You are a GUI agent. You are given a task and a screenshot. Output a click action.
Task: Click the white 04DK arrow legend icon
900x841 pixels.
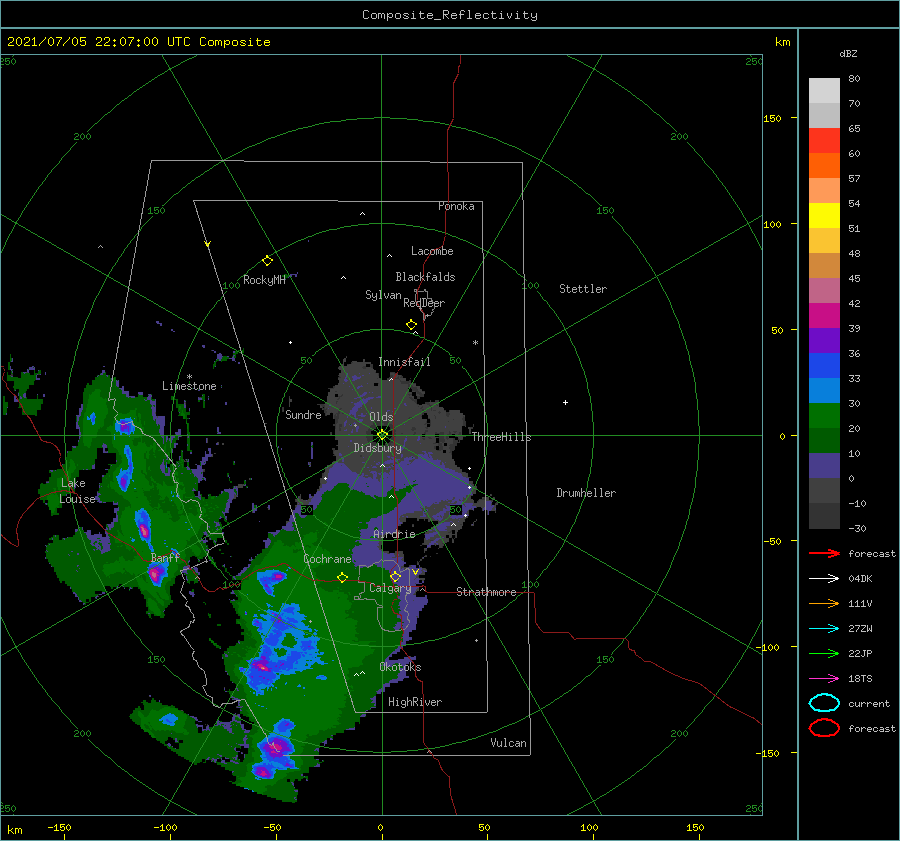pyautogui.click(x=824, y=579)
